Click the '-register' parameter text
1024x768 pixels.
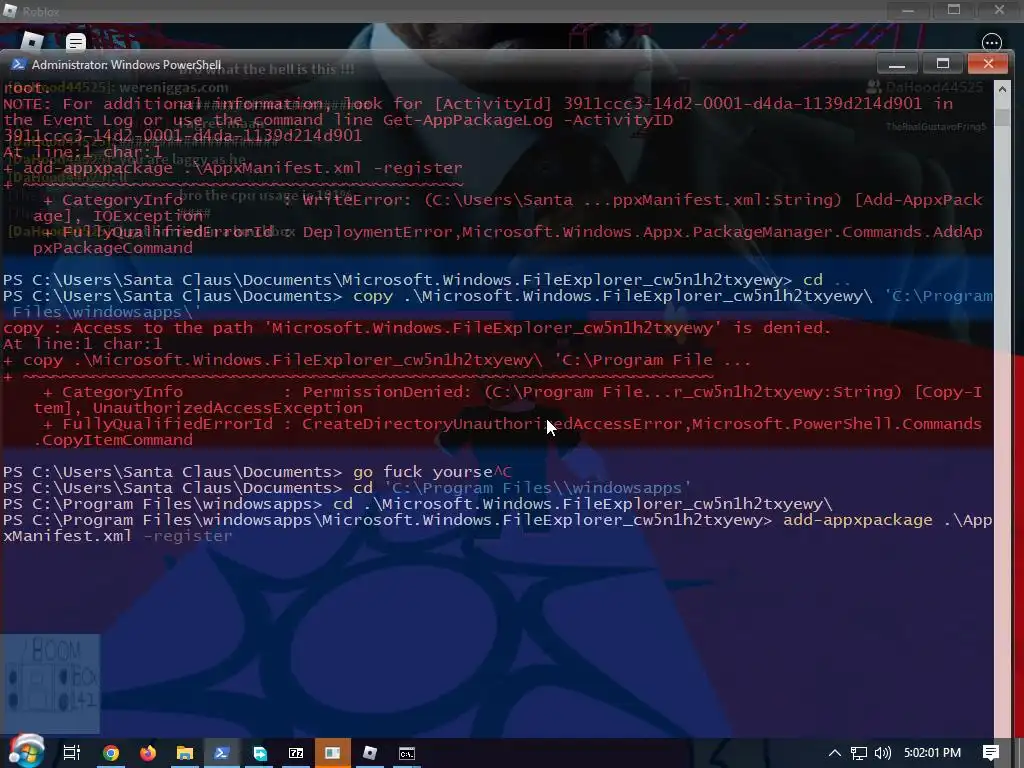click(x=187, y=536)
